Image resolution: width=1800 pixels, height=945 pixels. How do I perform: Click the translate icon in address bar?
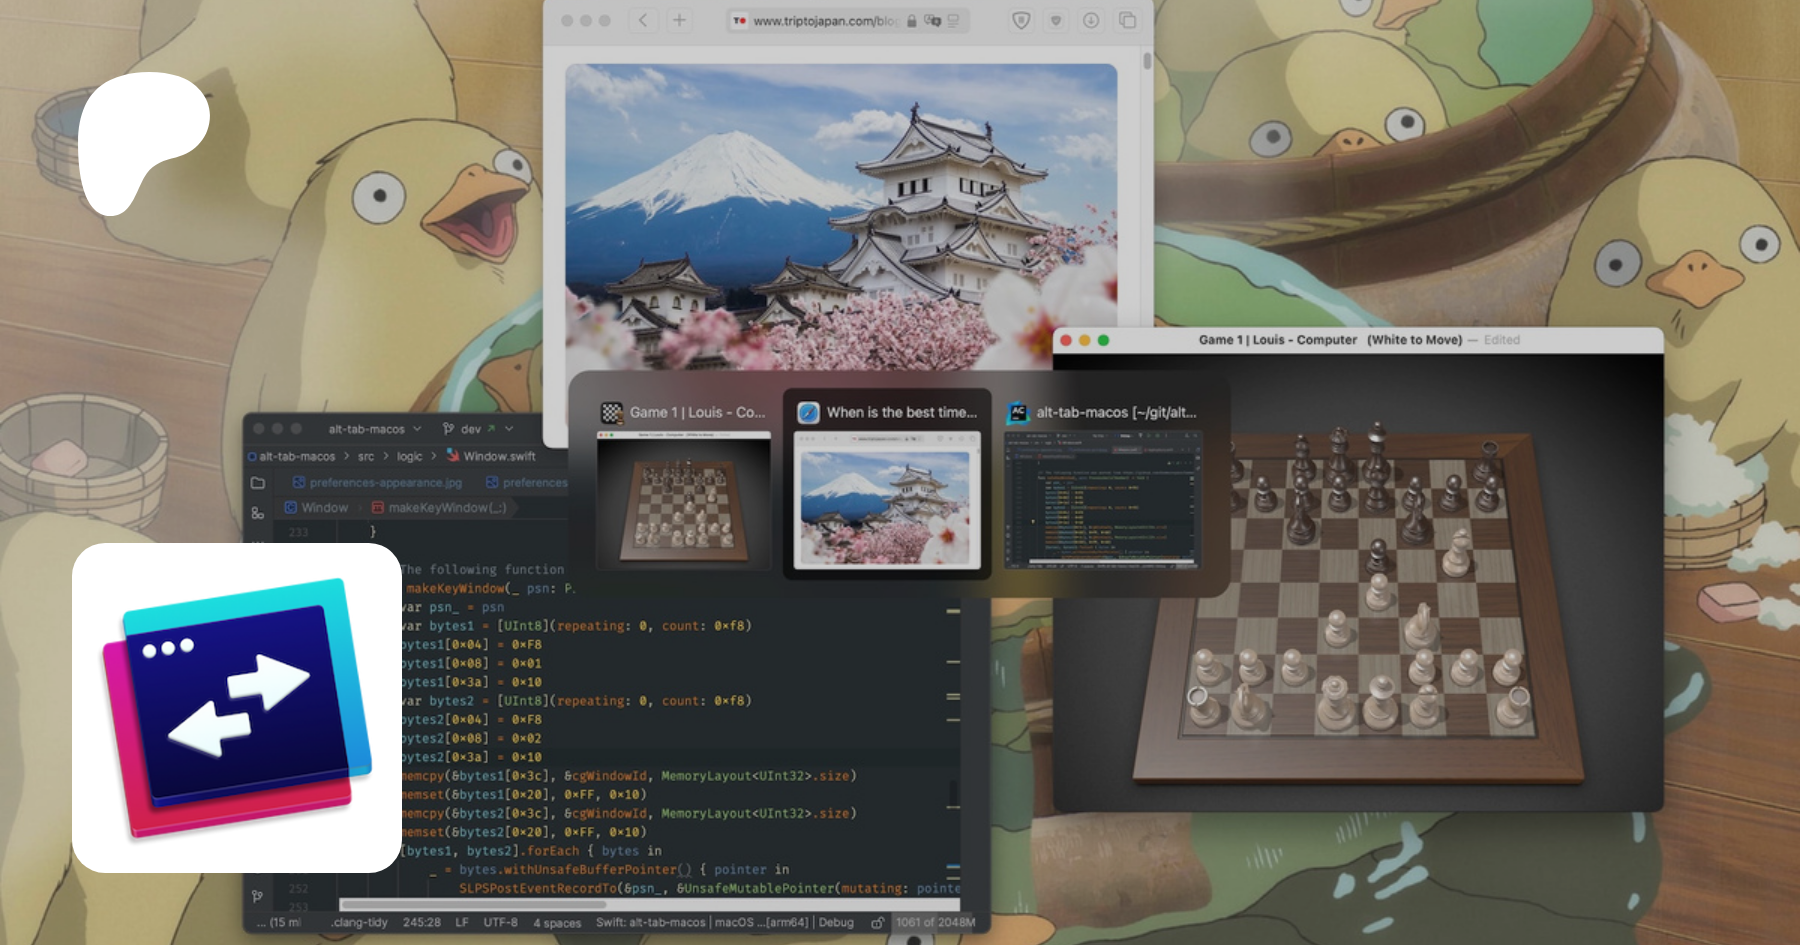(x=933, y=21)
